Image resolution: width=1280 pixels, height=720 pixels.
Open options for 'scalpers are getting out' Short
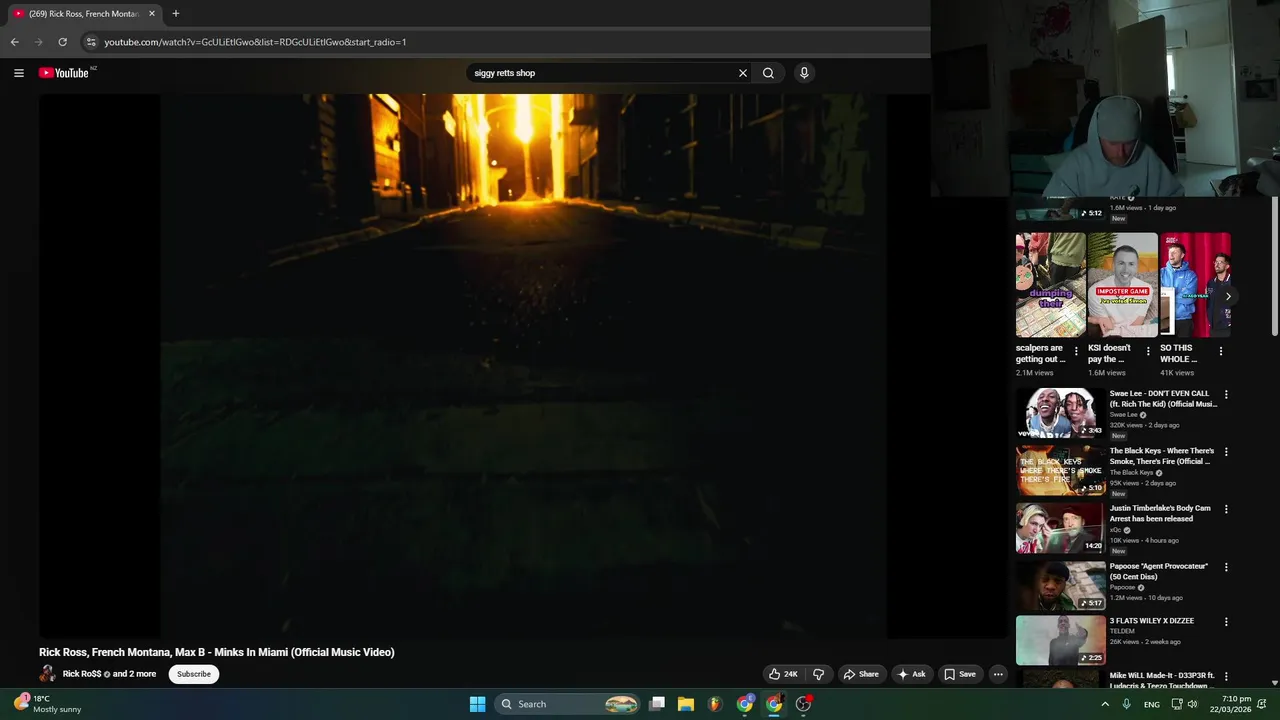click(x=1076, y=351)
